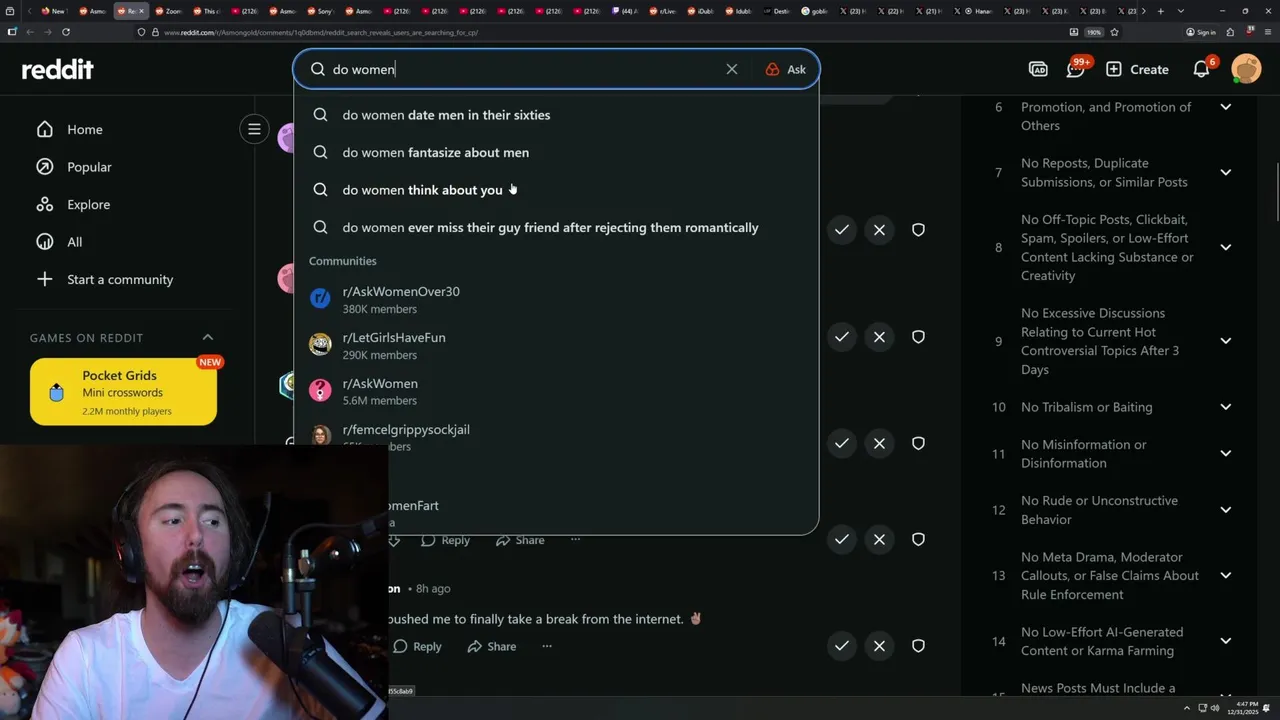Viewport: 1280px width, 720px height.
Task: Open r/AskWomenOver30 community
Action: click(x=556, y=299)
